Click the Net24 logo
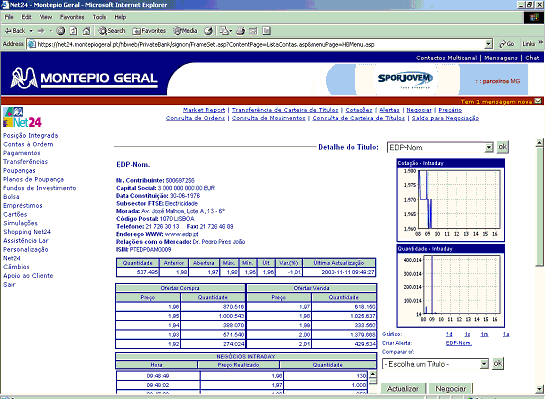The width and height of the screenshot is (545, 399). [22, 117]
